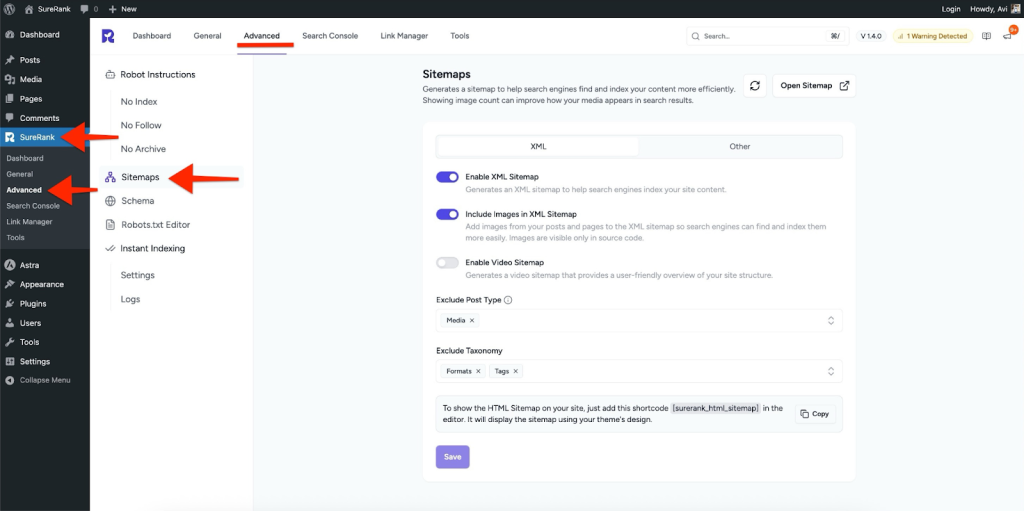Viewport: 1024px width, 511px height.
Task: Open the notifications bell icon
Action: tap(1007, 36)
